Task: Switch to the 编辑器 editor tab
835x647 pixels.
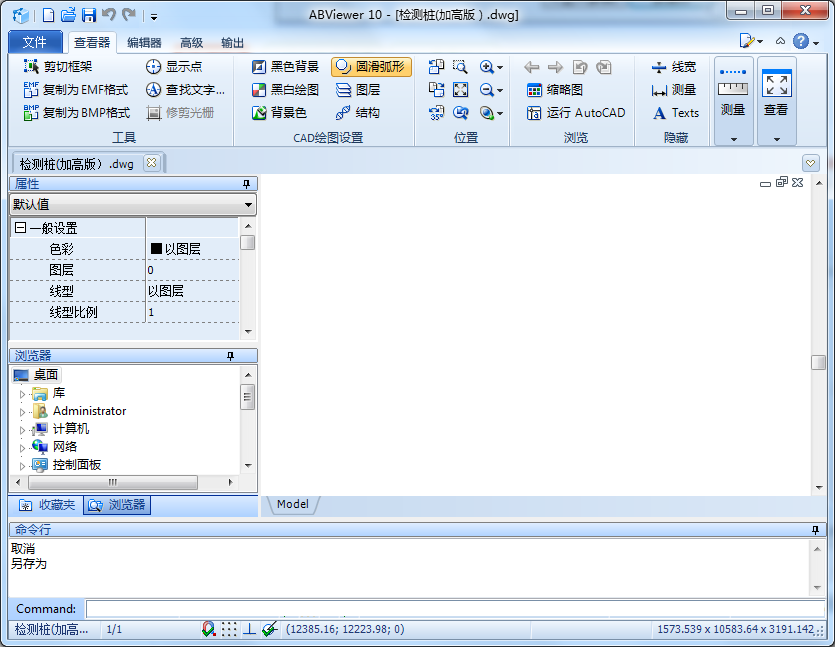Action: [144, 43]
